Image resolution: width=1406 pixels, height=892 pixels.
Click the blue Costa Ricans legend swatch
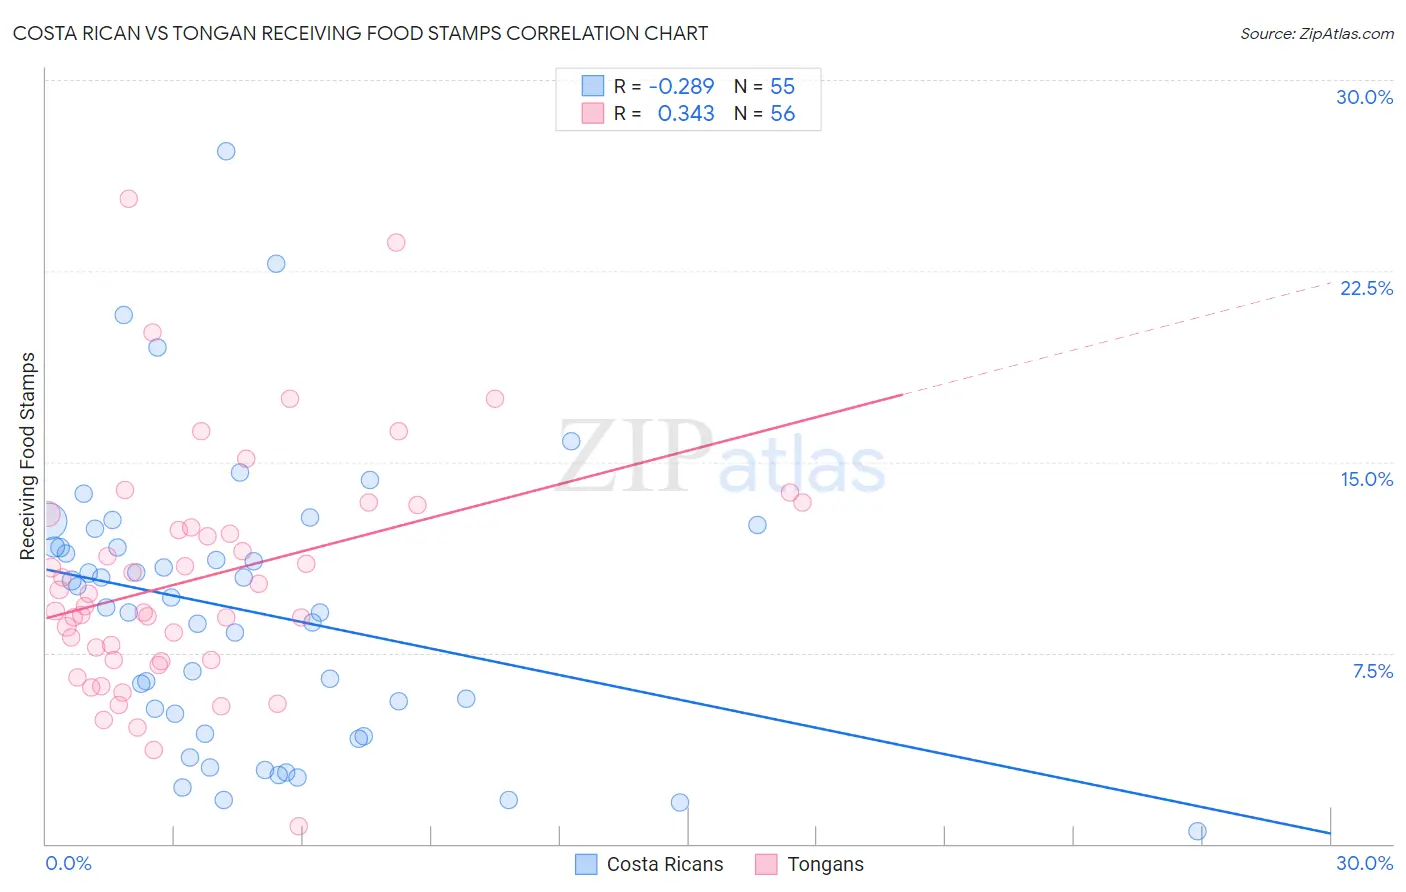click(x=586, y=864)
